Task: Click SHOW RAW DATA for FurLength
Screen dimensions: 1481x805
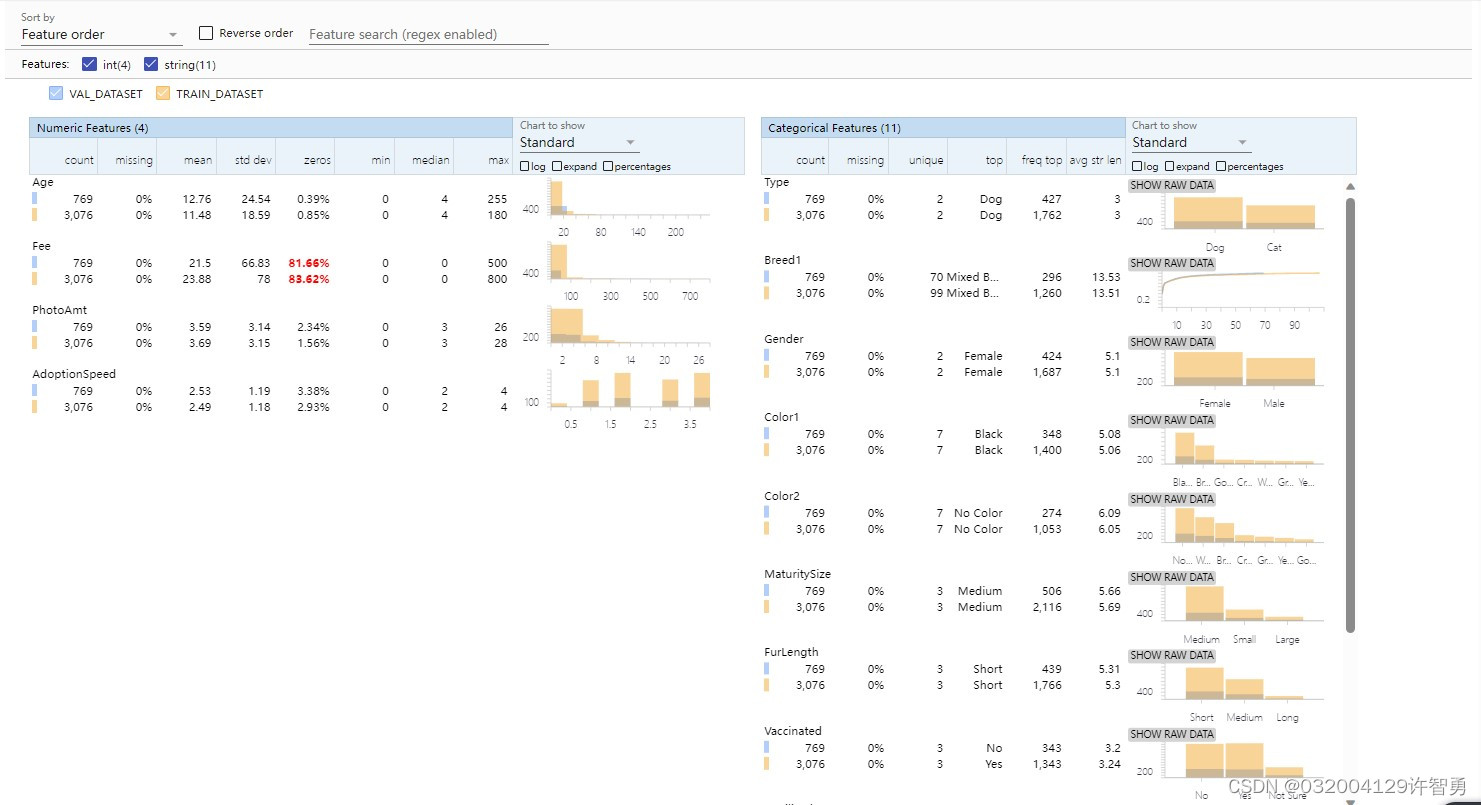Action: (1172, 655)
